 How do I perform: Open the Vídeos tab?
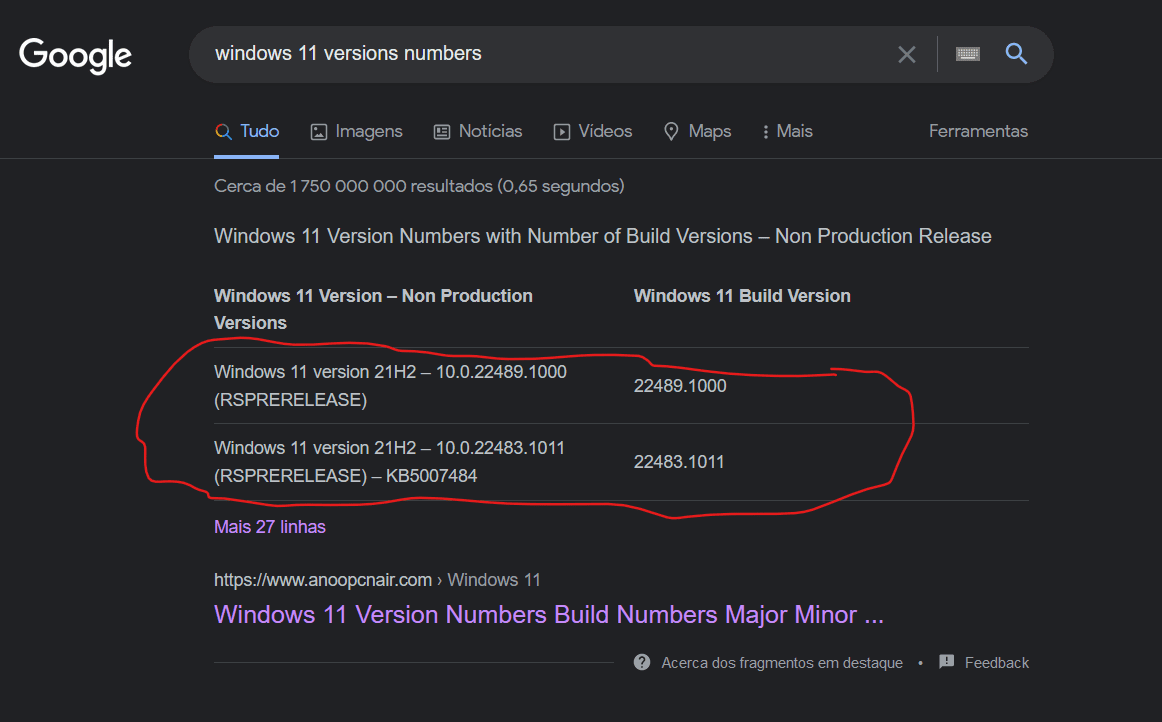(x=593, y=131)
